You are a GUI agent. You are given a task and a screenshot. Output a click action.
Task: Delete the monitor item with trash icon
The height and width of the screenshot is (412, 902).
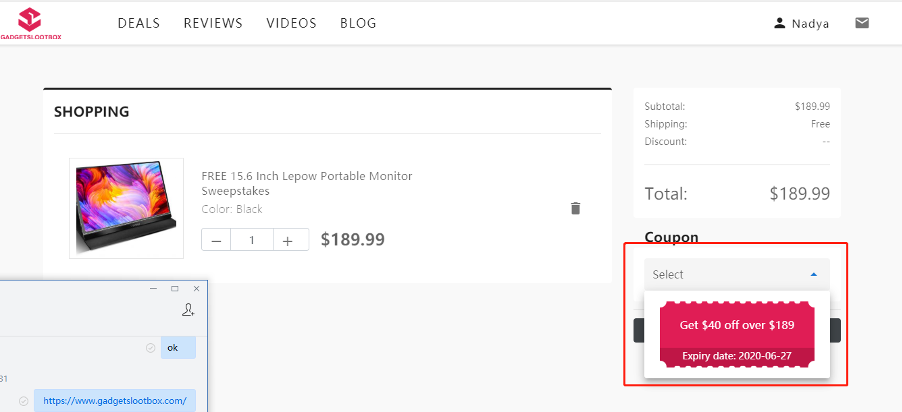coord(575,208)
